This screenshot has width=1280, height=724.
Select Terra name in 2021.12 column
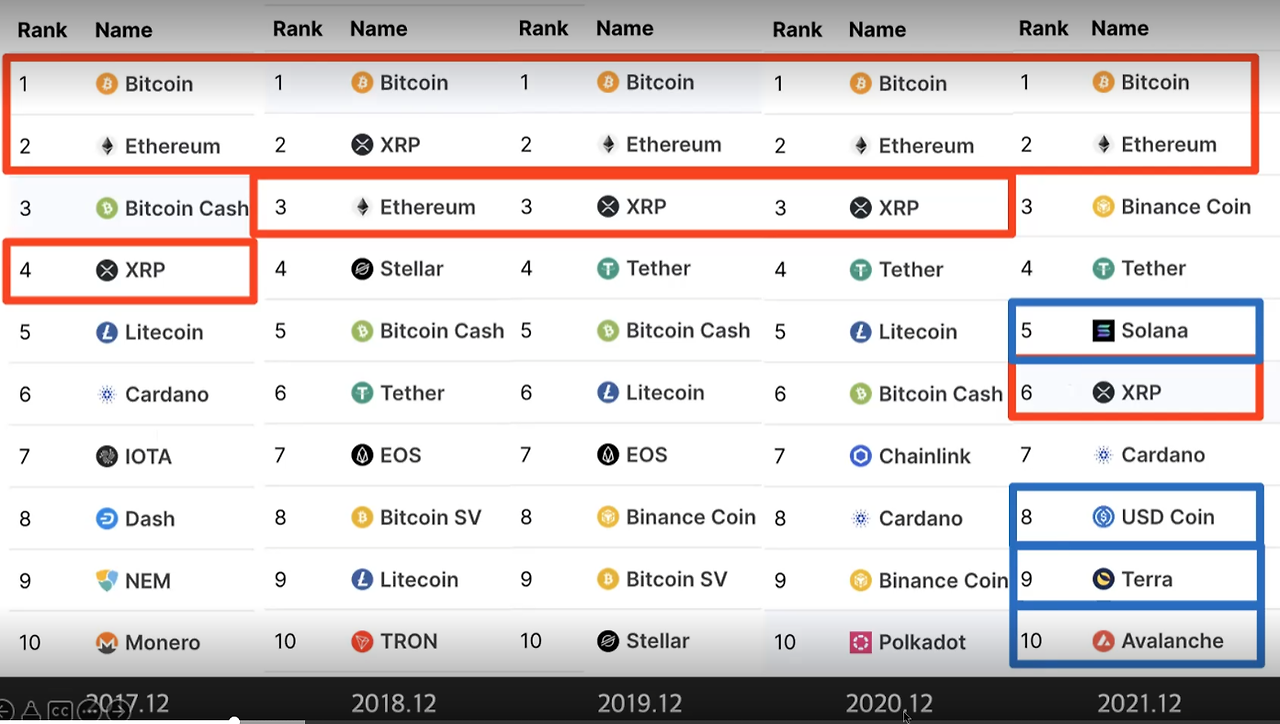[1147, 579]
